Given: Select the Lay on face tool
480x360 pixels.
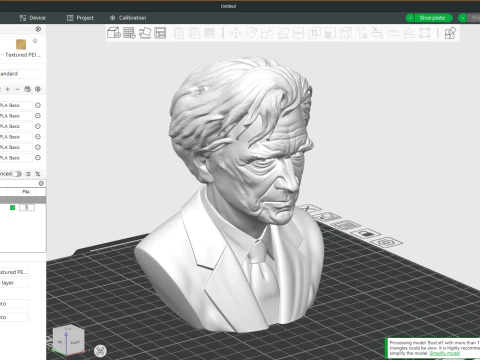Looking at the screenshot, I should click(x=283, y=33).
